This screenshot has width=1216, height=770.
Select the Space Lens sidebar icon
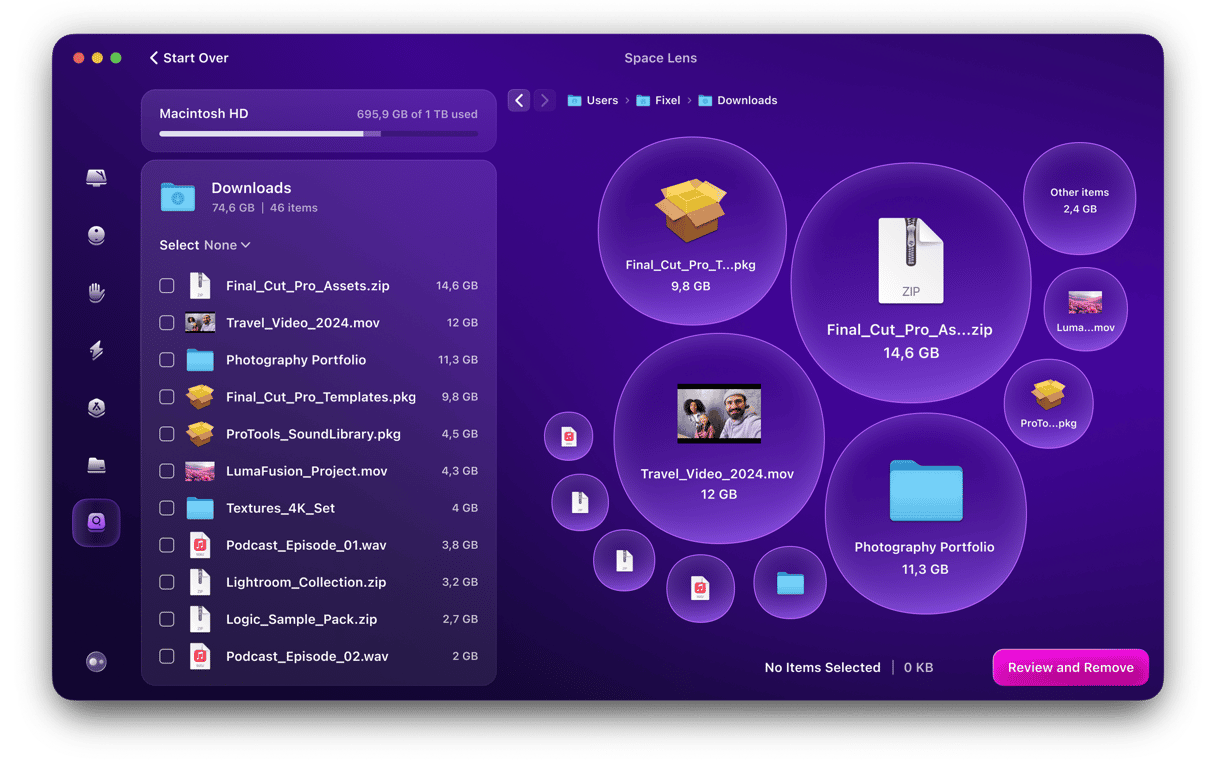96,522
